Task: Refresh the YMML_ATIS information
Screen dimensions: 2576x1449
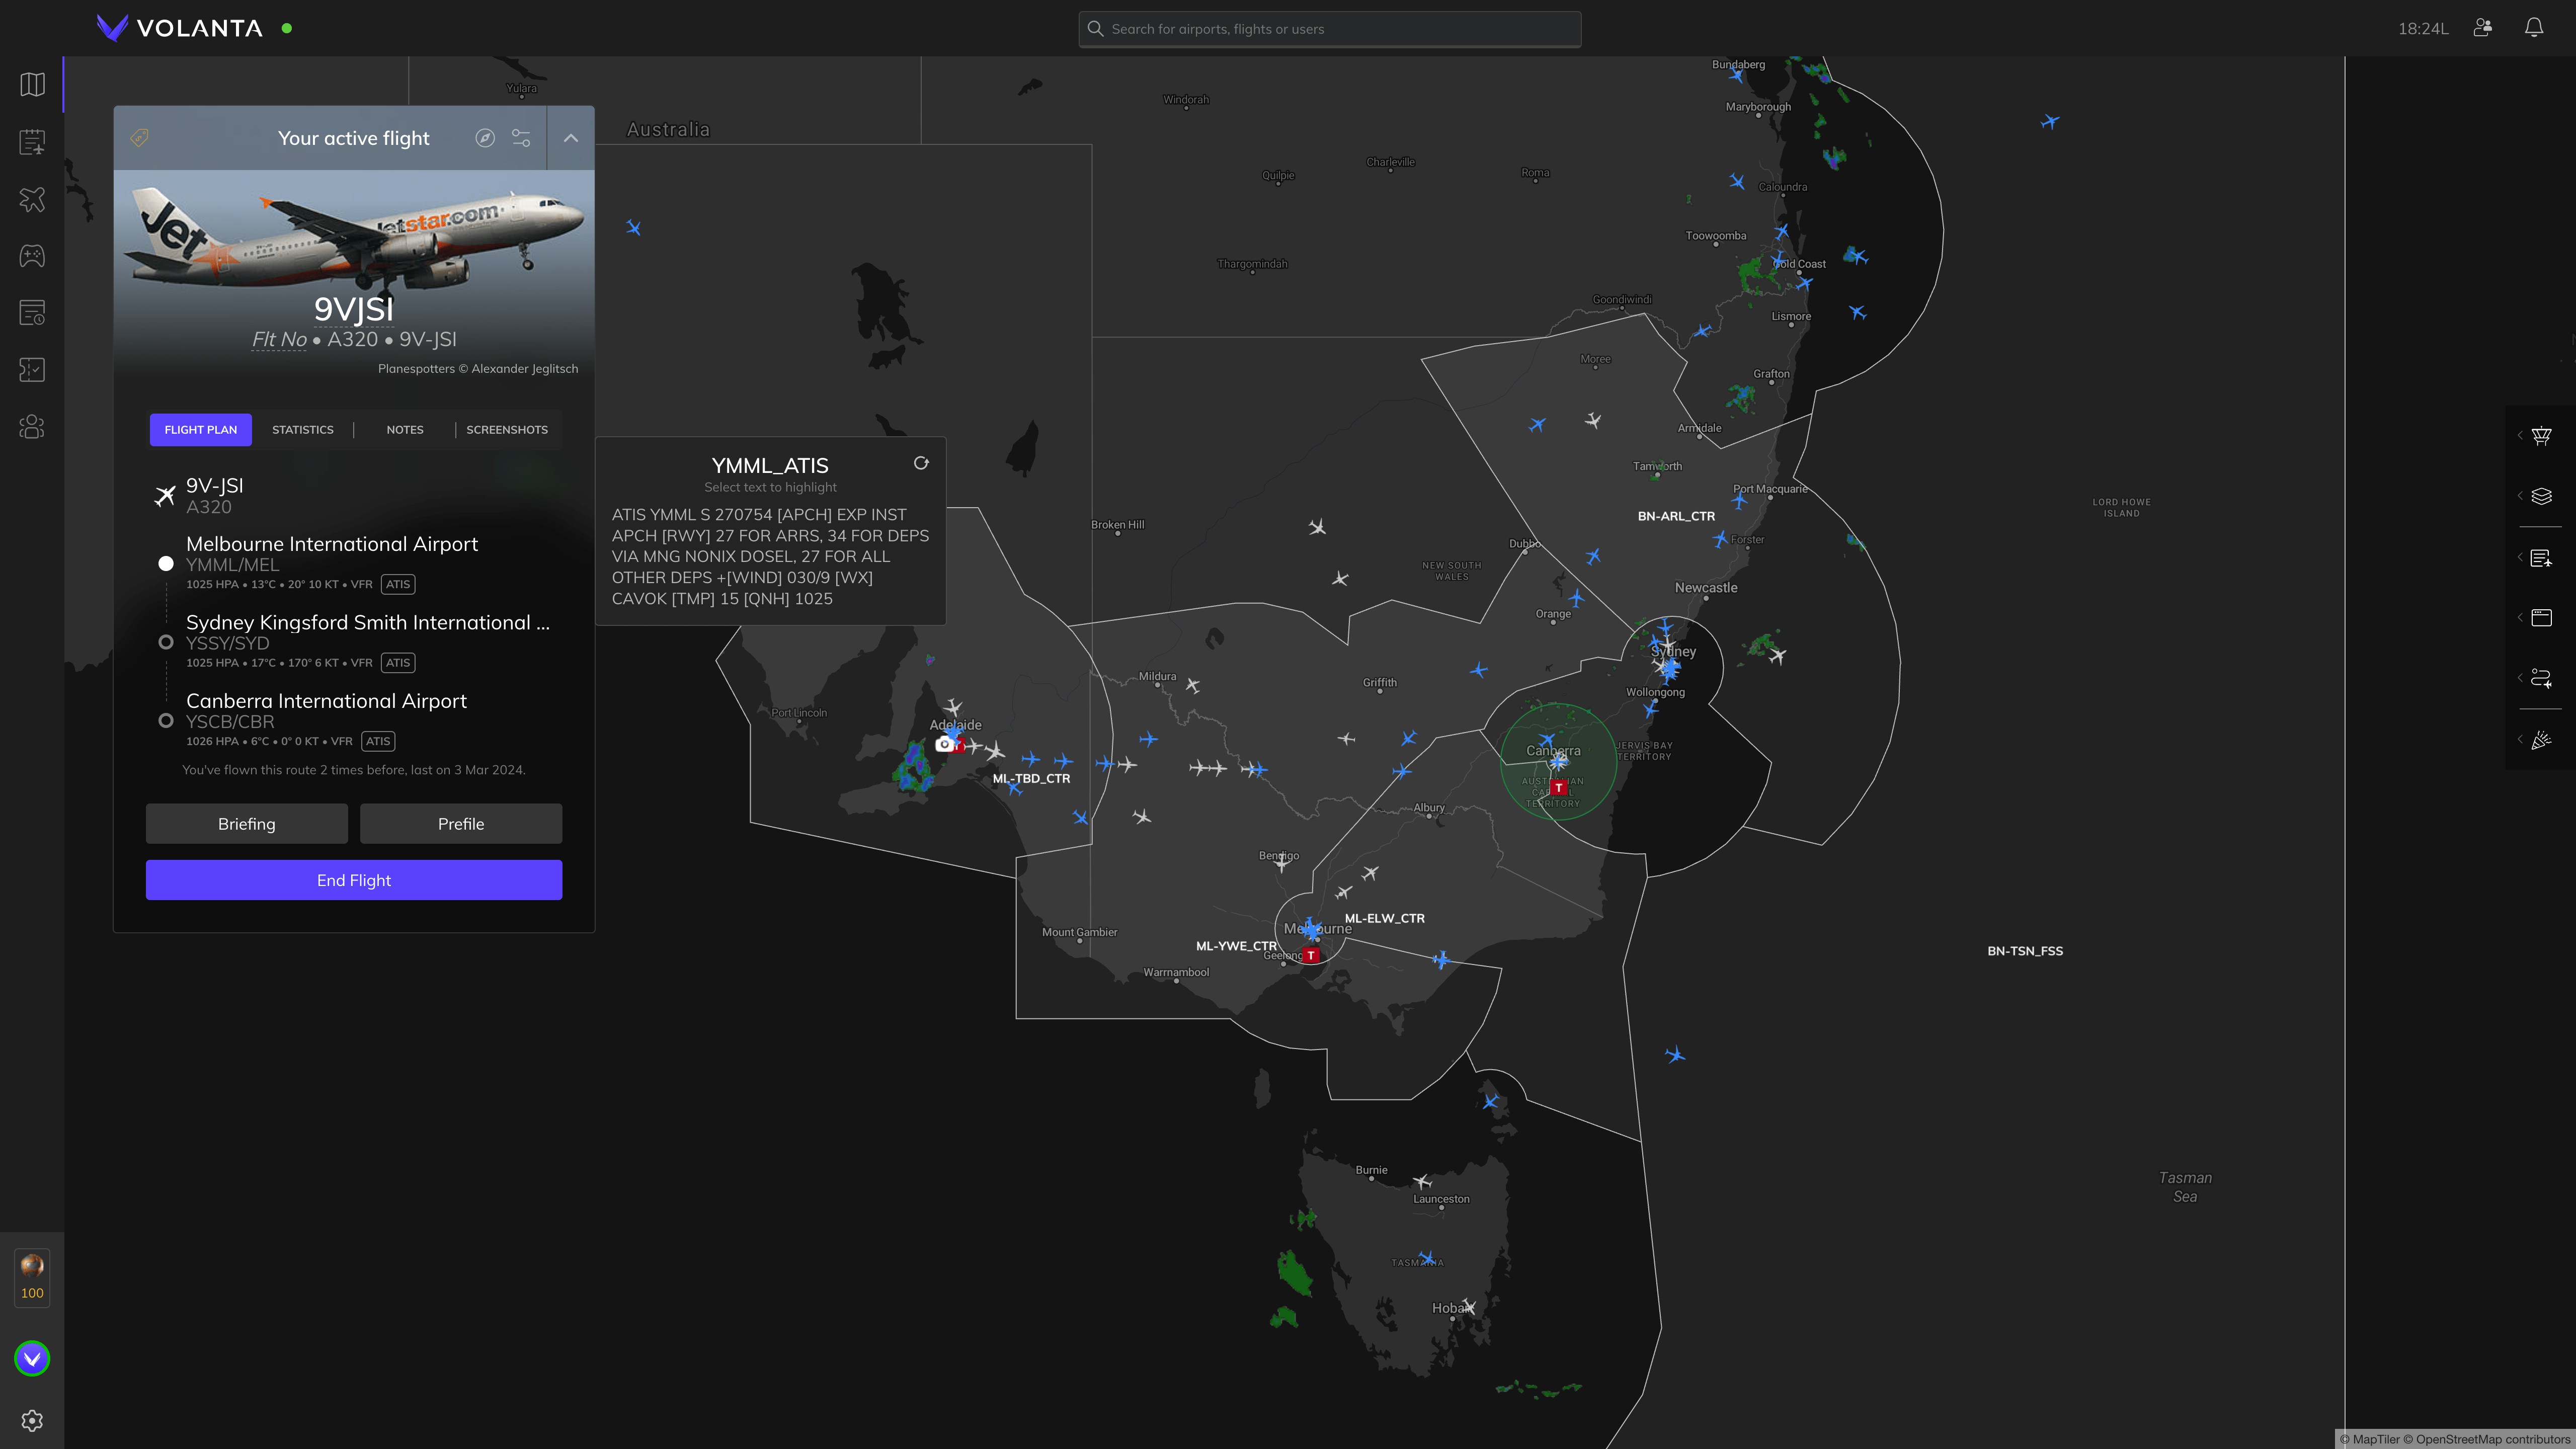Action: point(921,463)
